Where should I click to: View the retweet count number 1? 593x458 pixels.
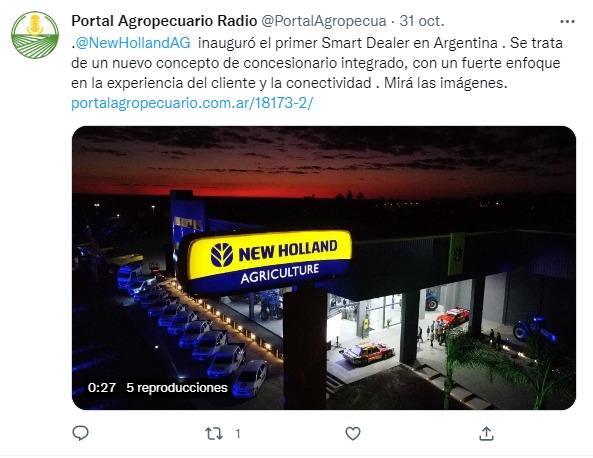[238, 433]
